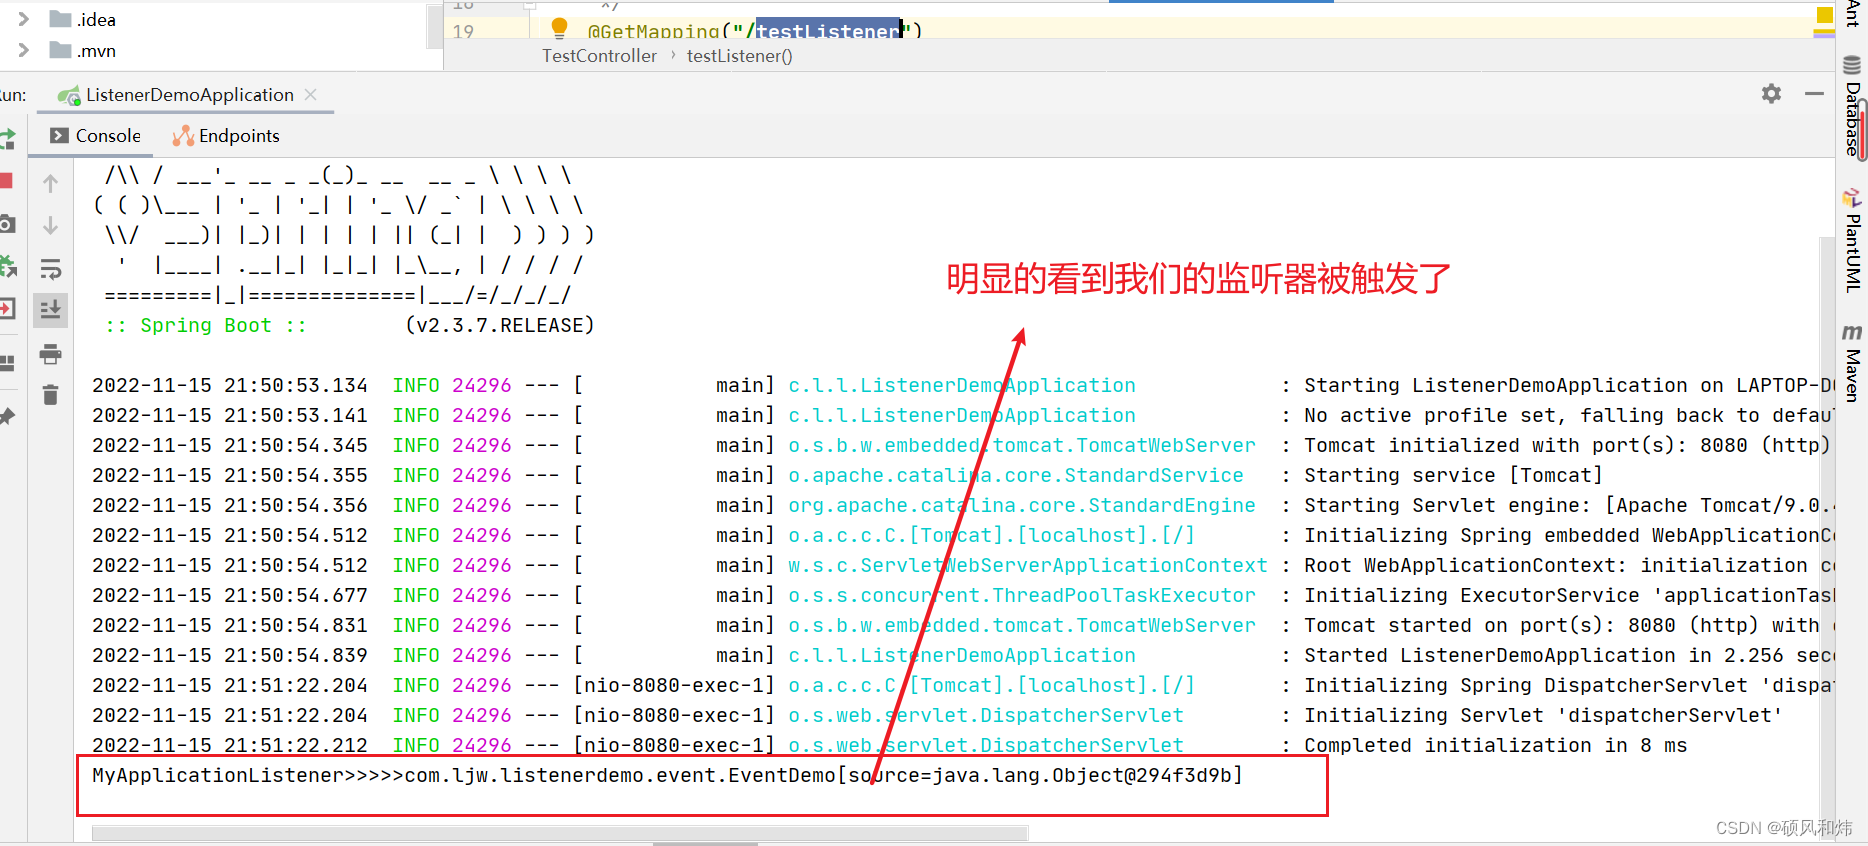Screen dimensions: 1868x846
Task: Click the console horizontal scrollbar
Action: (x=560, y=833)
